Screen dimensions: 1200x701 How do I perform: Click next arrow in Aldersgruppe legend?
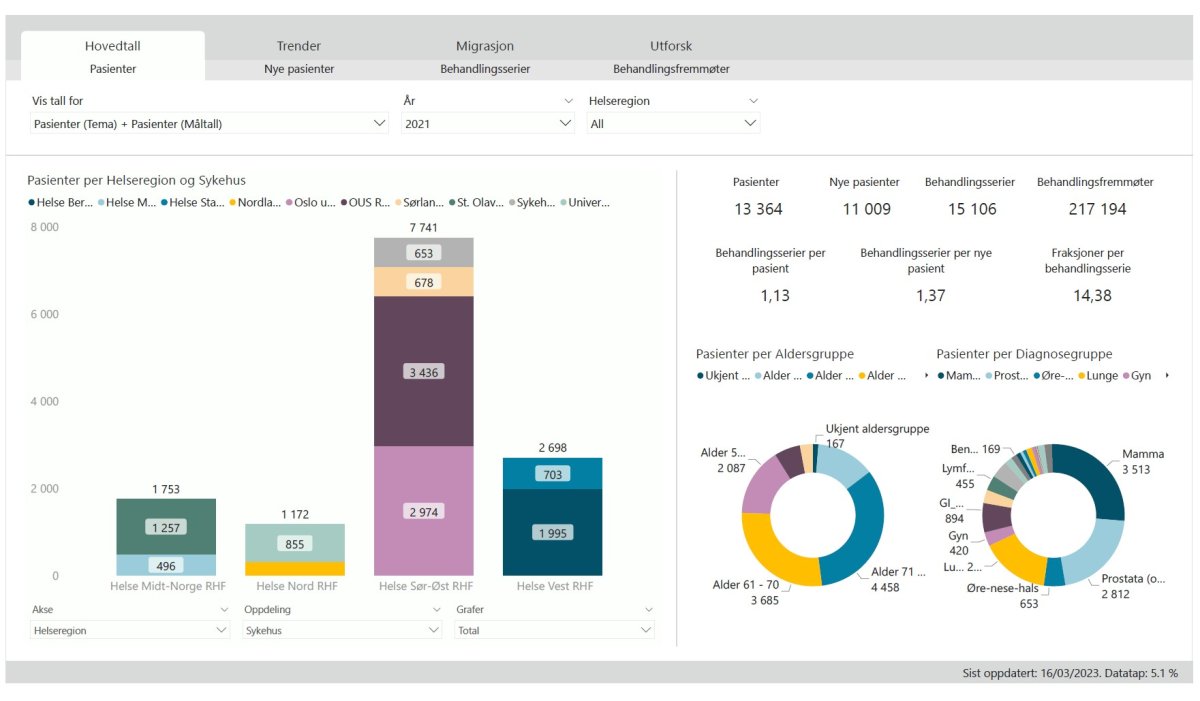[x=925, y=376]
